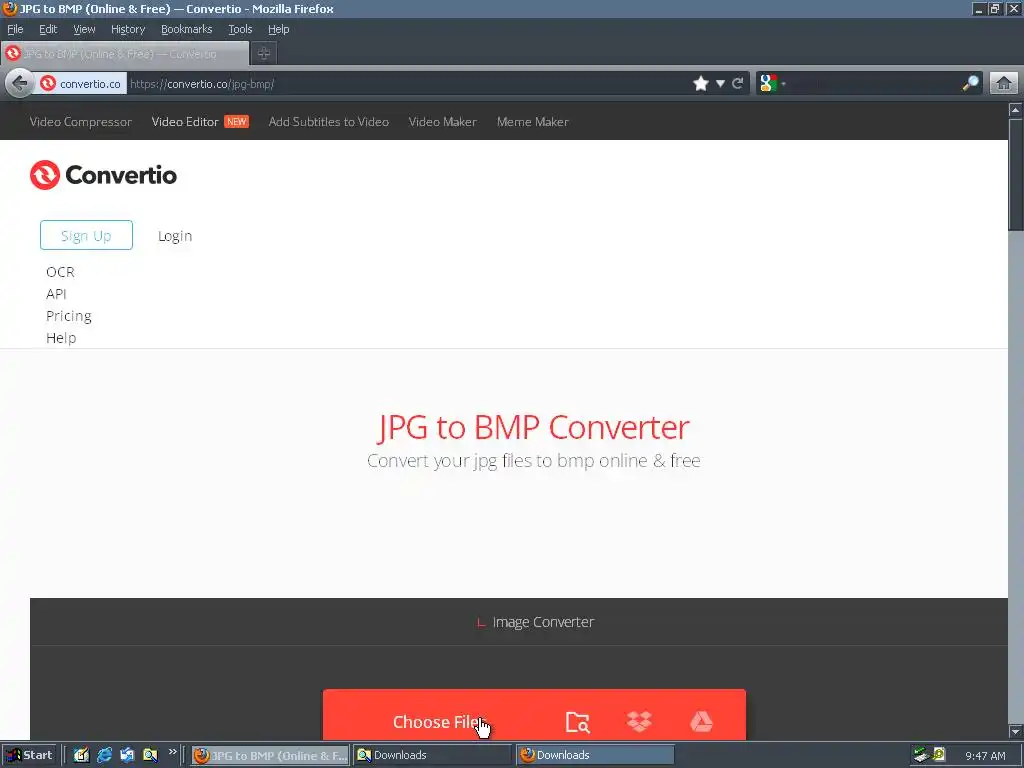Click the vertical scrollbar thumb
Viewport: 1024px width, 768px height.
[1016, 174]
